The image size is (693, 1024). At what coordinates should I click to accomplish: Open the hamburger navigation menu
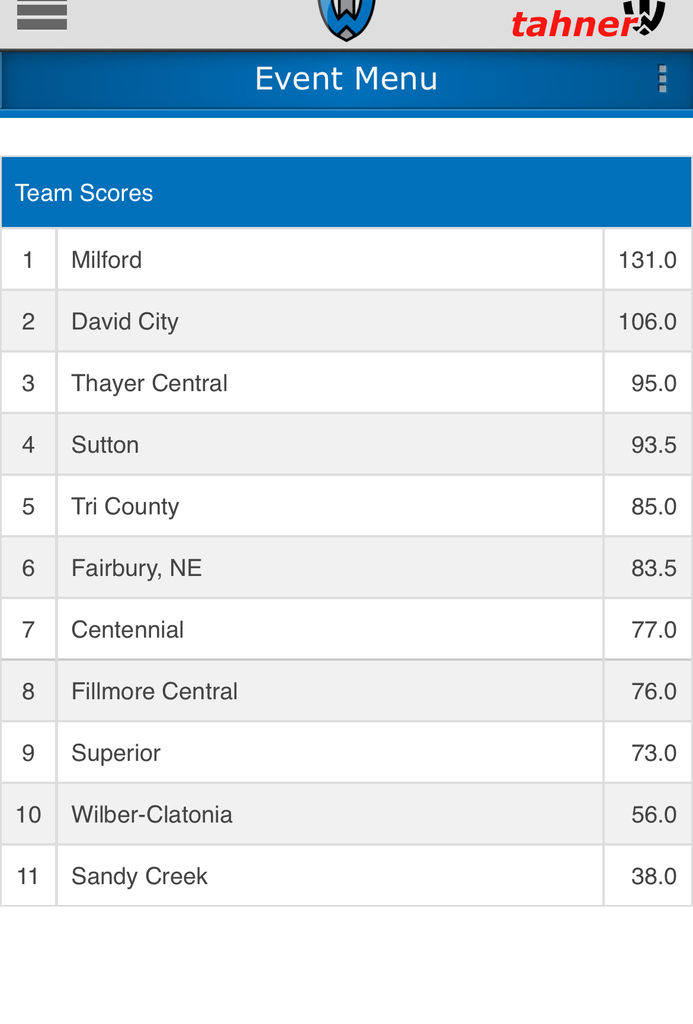click(x=41, y=16)
